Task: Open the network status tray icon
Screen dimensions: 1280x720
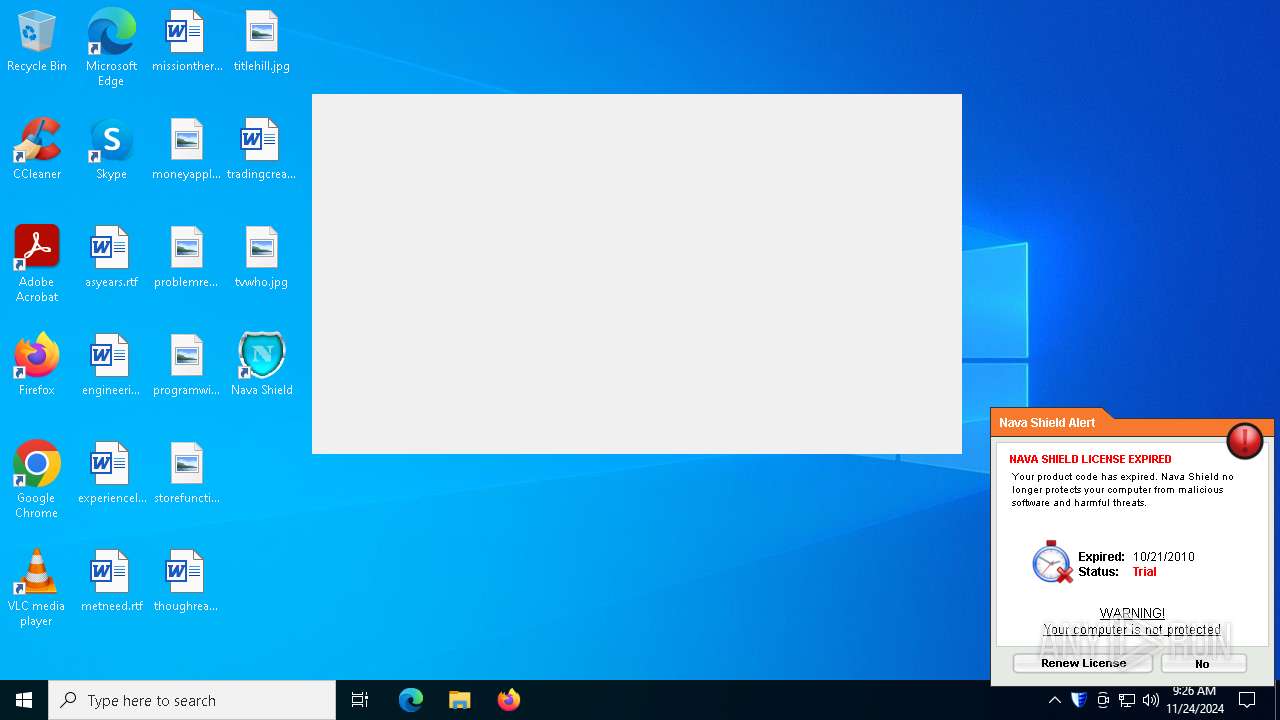Action: click(1127, 700)
